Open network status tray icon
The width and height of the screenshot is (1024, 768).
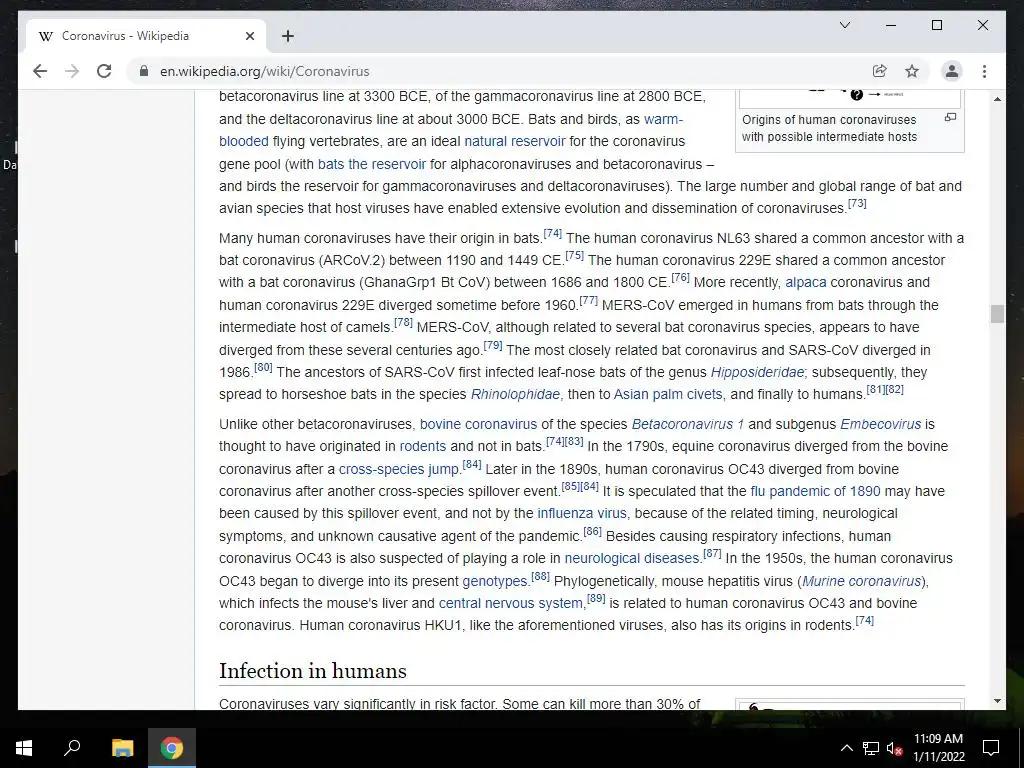[x=871, y=748]
